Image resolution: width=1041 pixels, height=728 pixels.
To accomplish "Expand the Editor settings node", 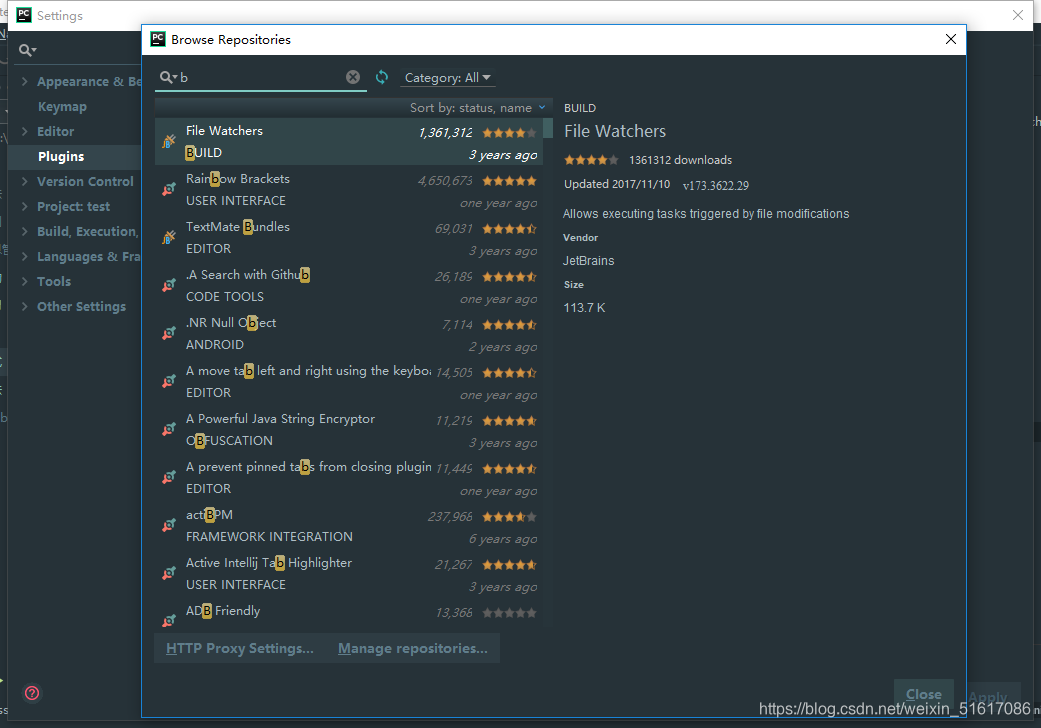I will 25,131.
